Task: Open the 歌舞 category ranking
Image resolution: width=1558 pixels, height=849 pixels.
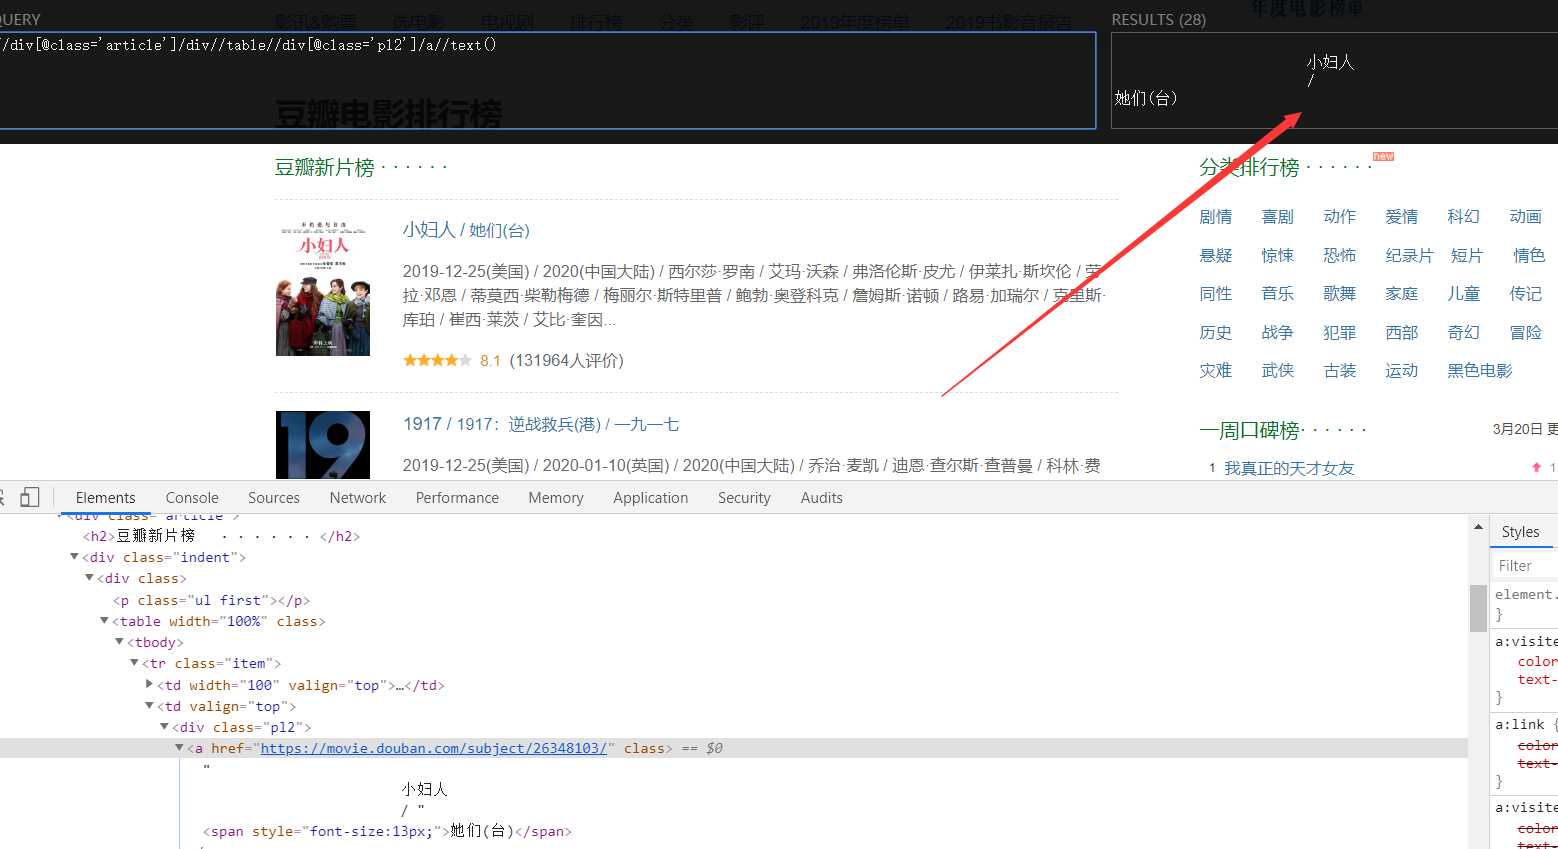Action: 1340,294
